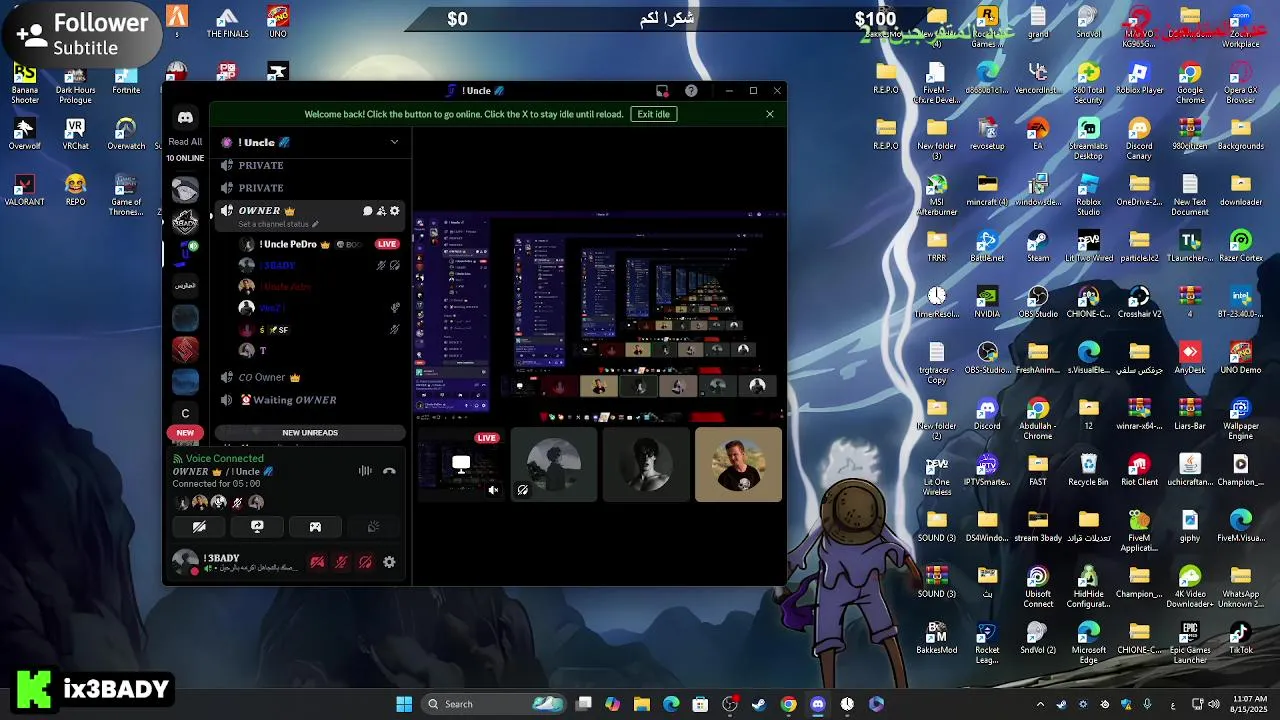Open Discord home via the logo icon
1280x720 pixels.
click(x=185, y=117)
